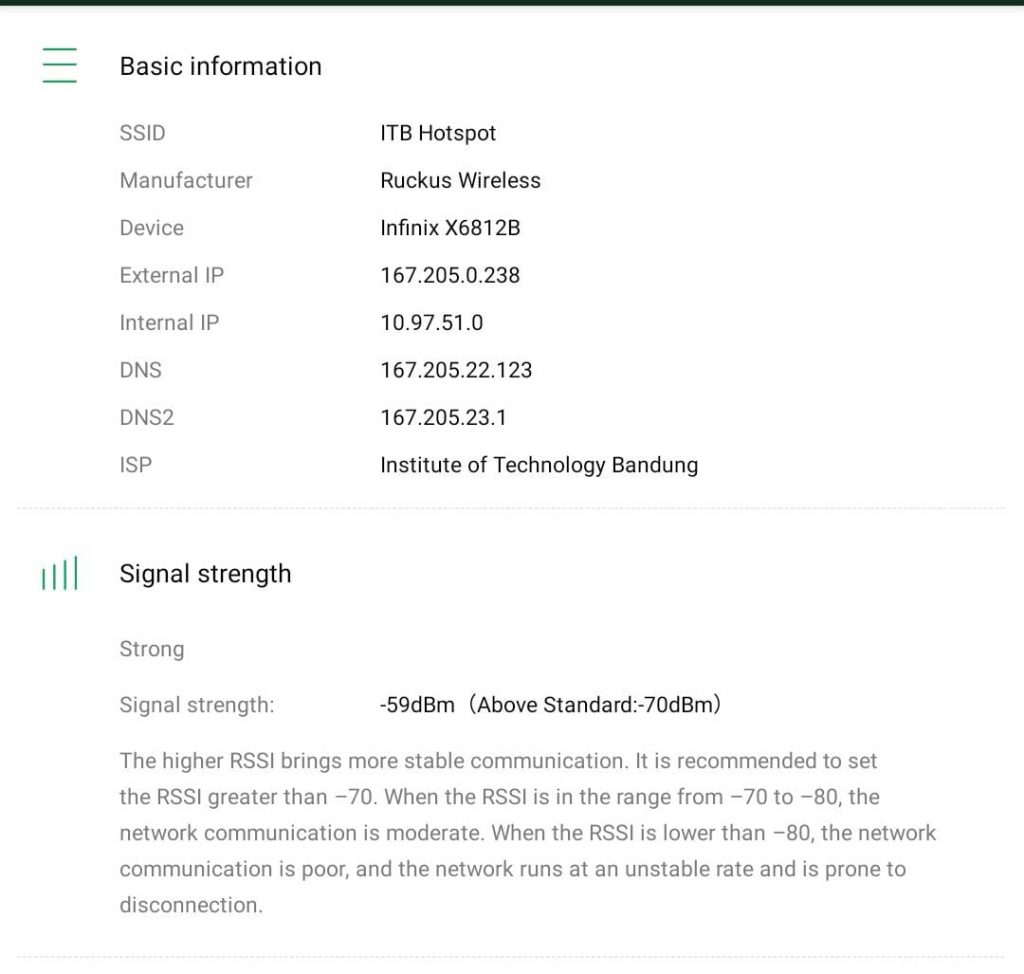
Task: Click the Basic information list icon
Action: [59, 66]
